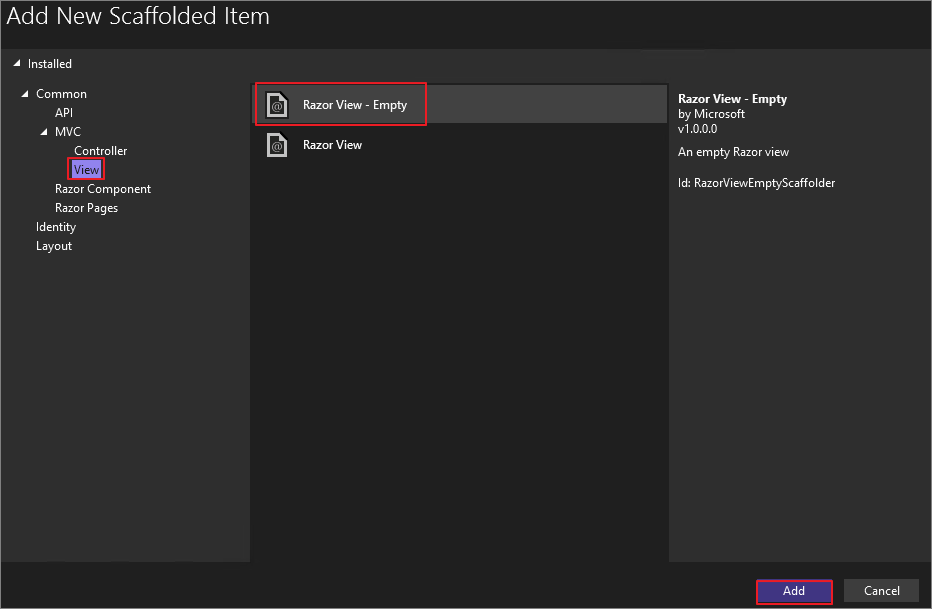
Task: Select the API category
Action: click(x=64, y=113)
